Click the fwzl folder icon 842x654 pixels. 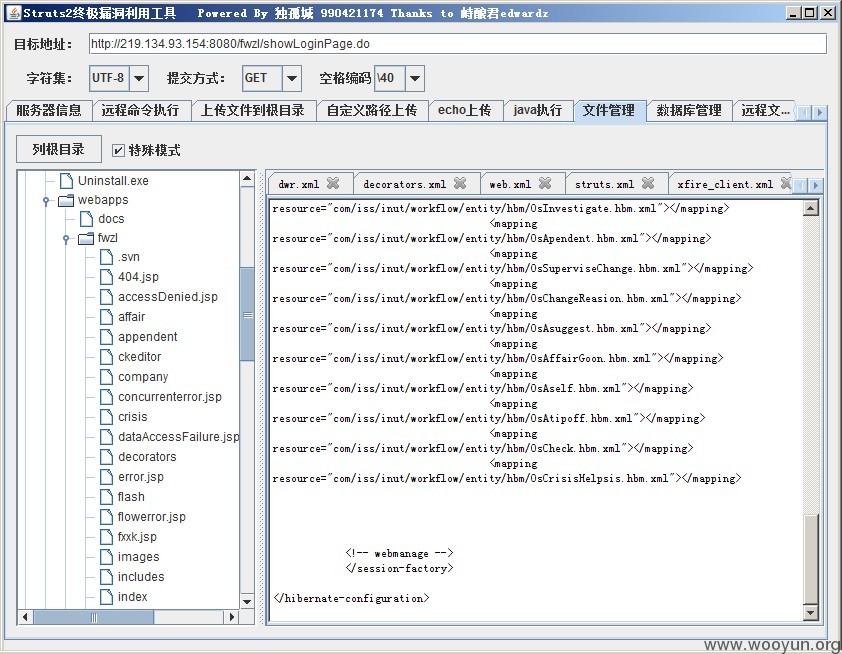86,238
